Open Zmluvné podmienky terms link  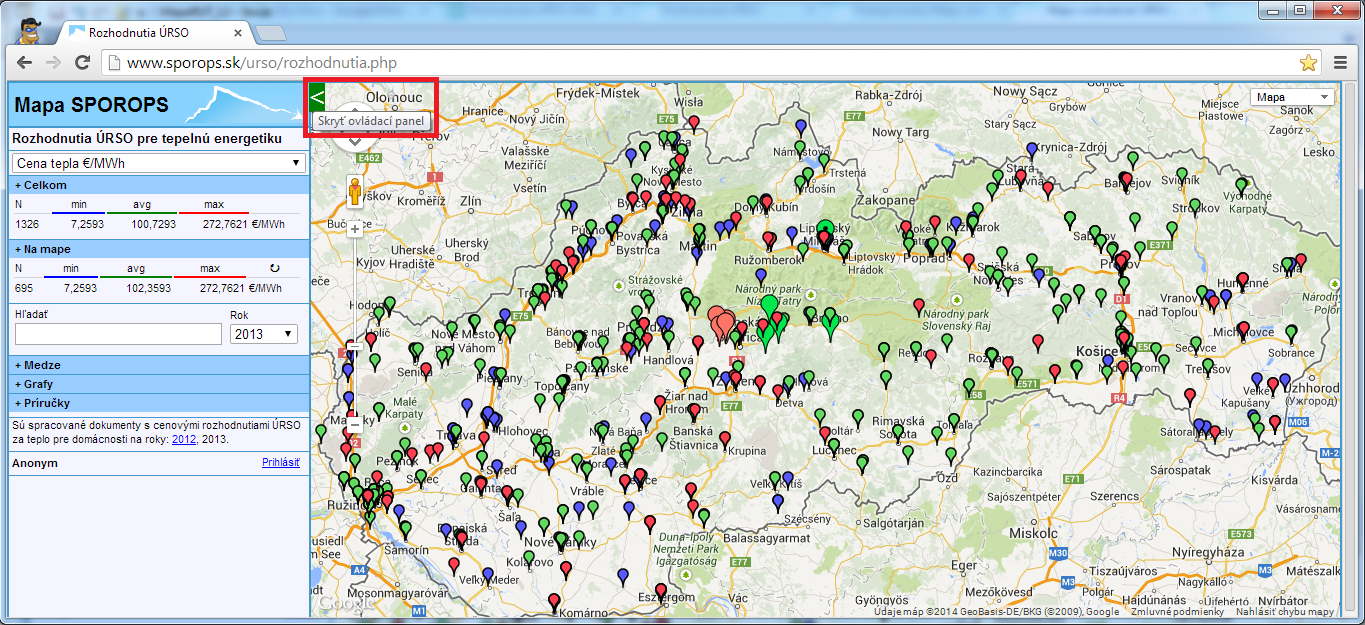click(x=1177, y=612)
